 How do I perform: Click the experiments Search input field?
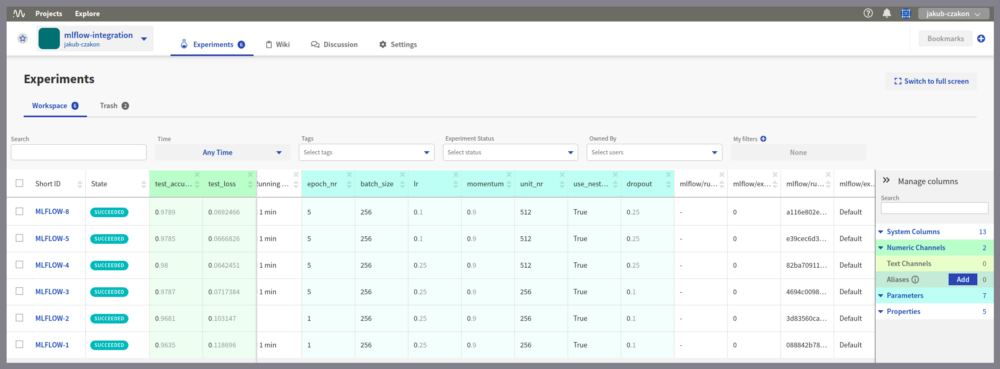click(78, 152)
